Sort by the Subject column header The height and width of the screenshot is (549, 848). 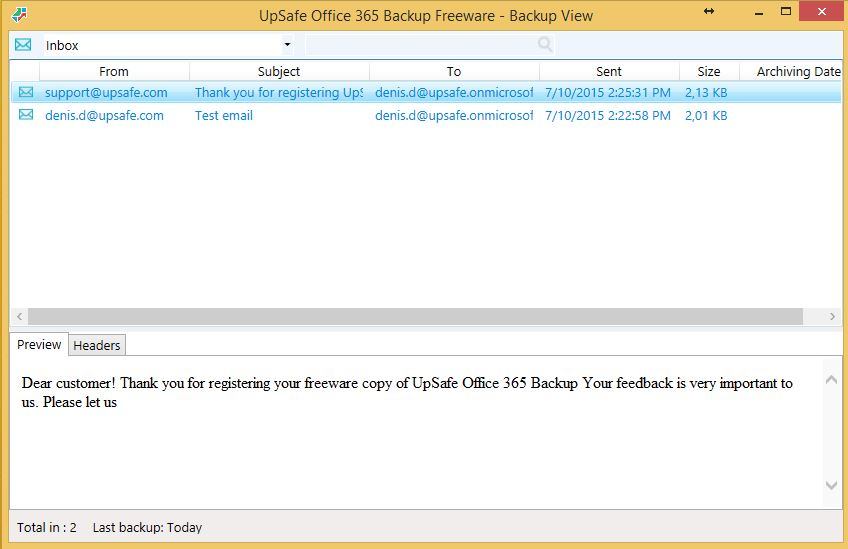click(279, 71)
